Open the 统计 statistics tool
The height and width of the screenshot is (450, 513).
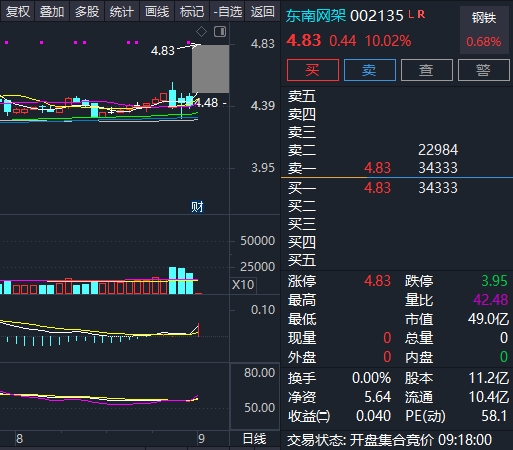(x=122, y=11)
